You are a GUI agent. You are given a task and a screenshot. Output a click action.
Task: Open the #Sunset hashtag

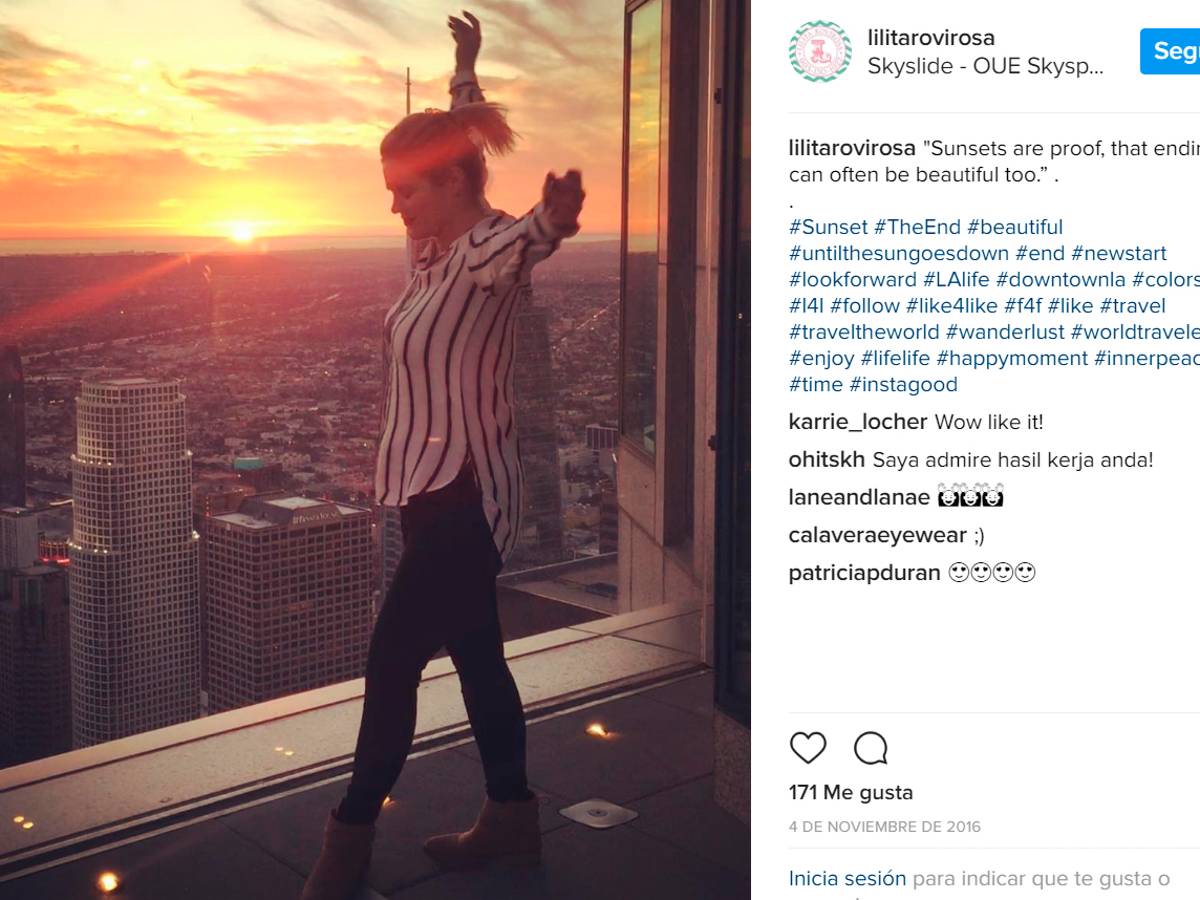[x=828, y=227]
